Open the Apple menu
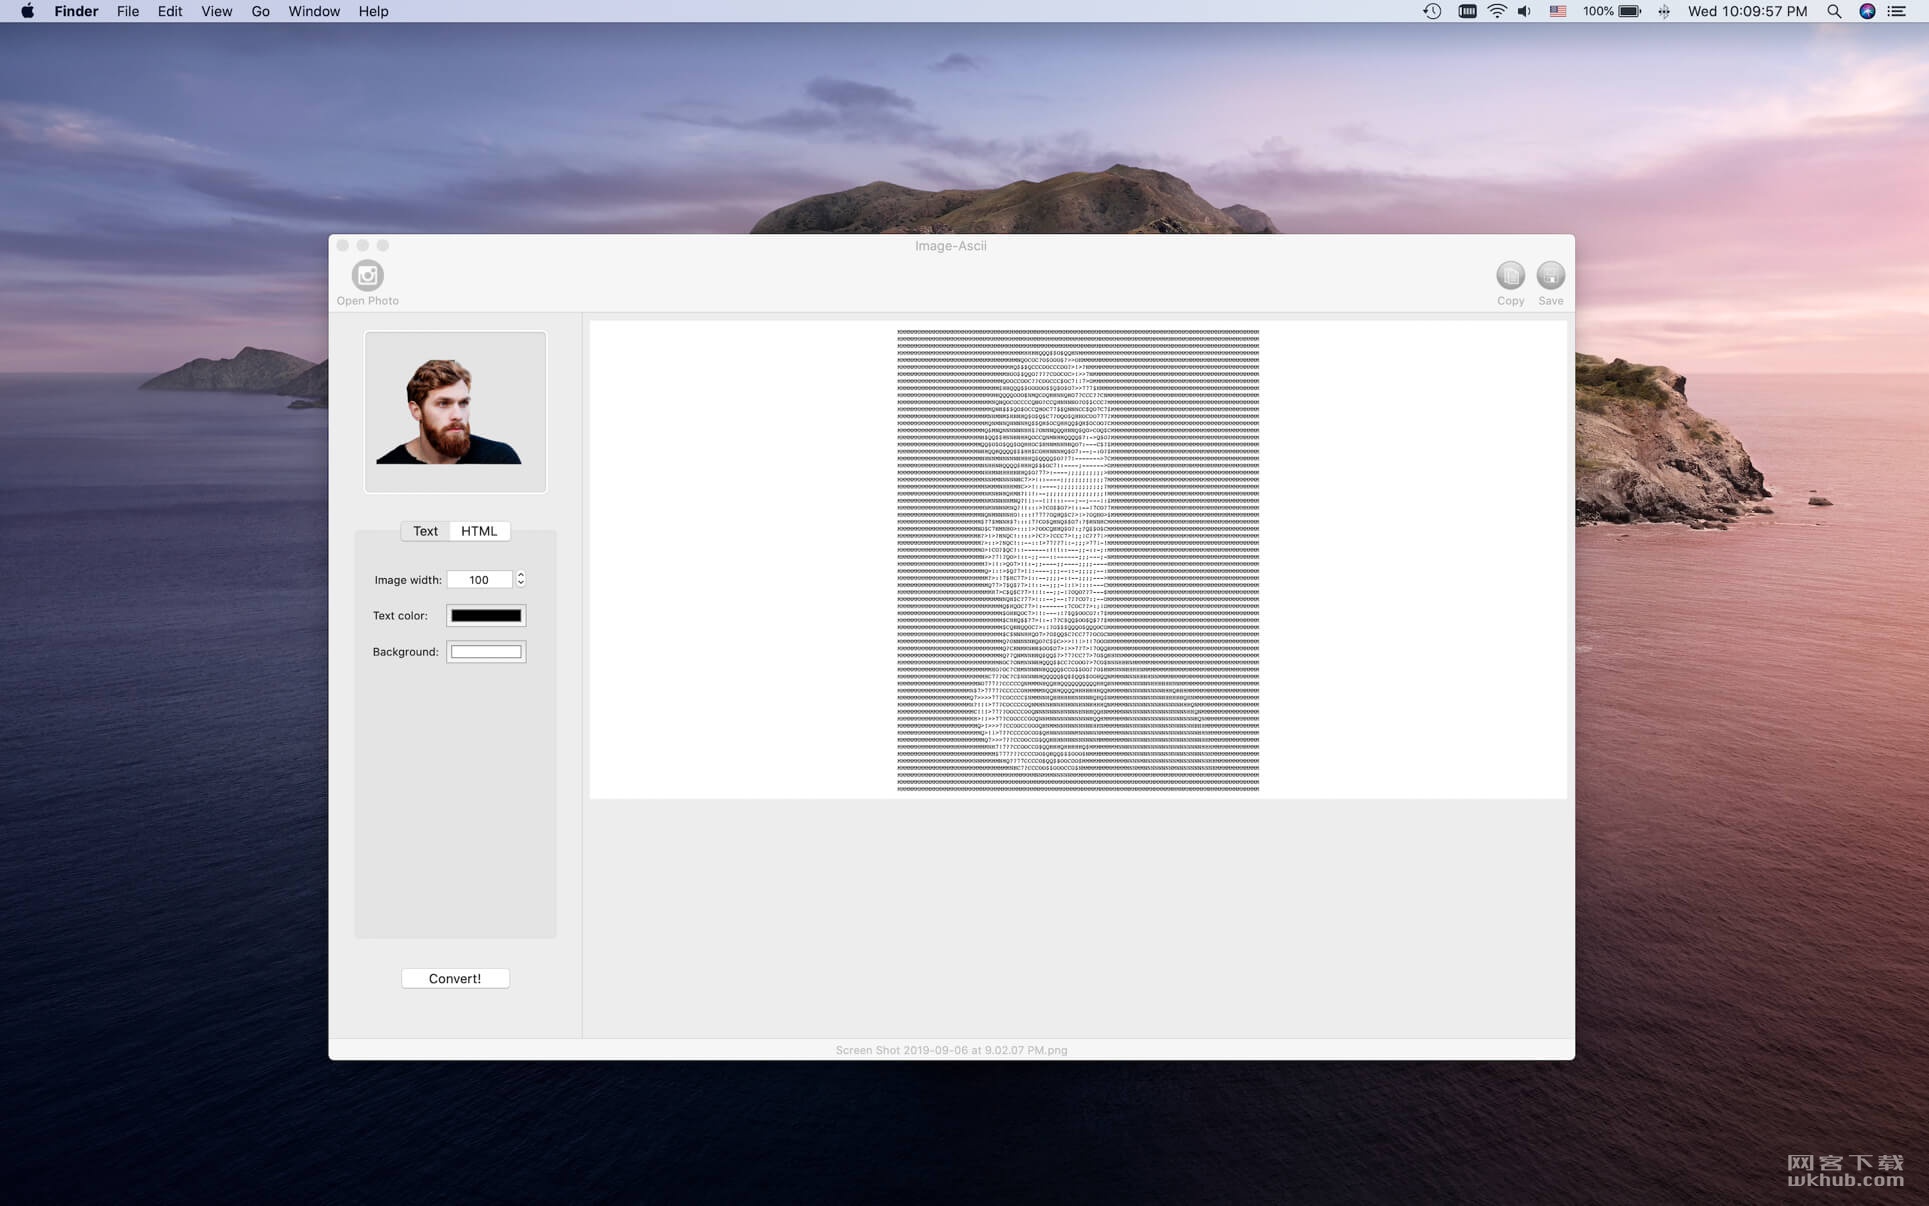The width and height of the screenshot is (1929, 1206). (27, 11)
